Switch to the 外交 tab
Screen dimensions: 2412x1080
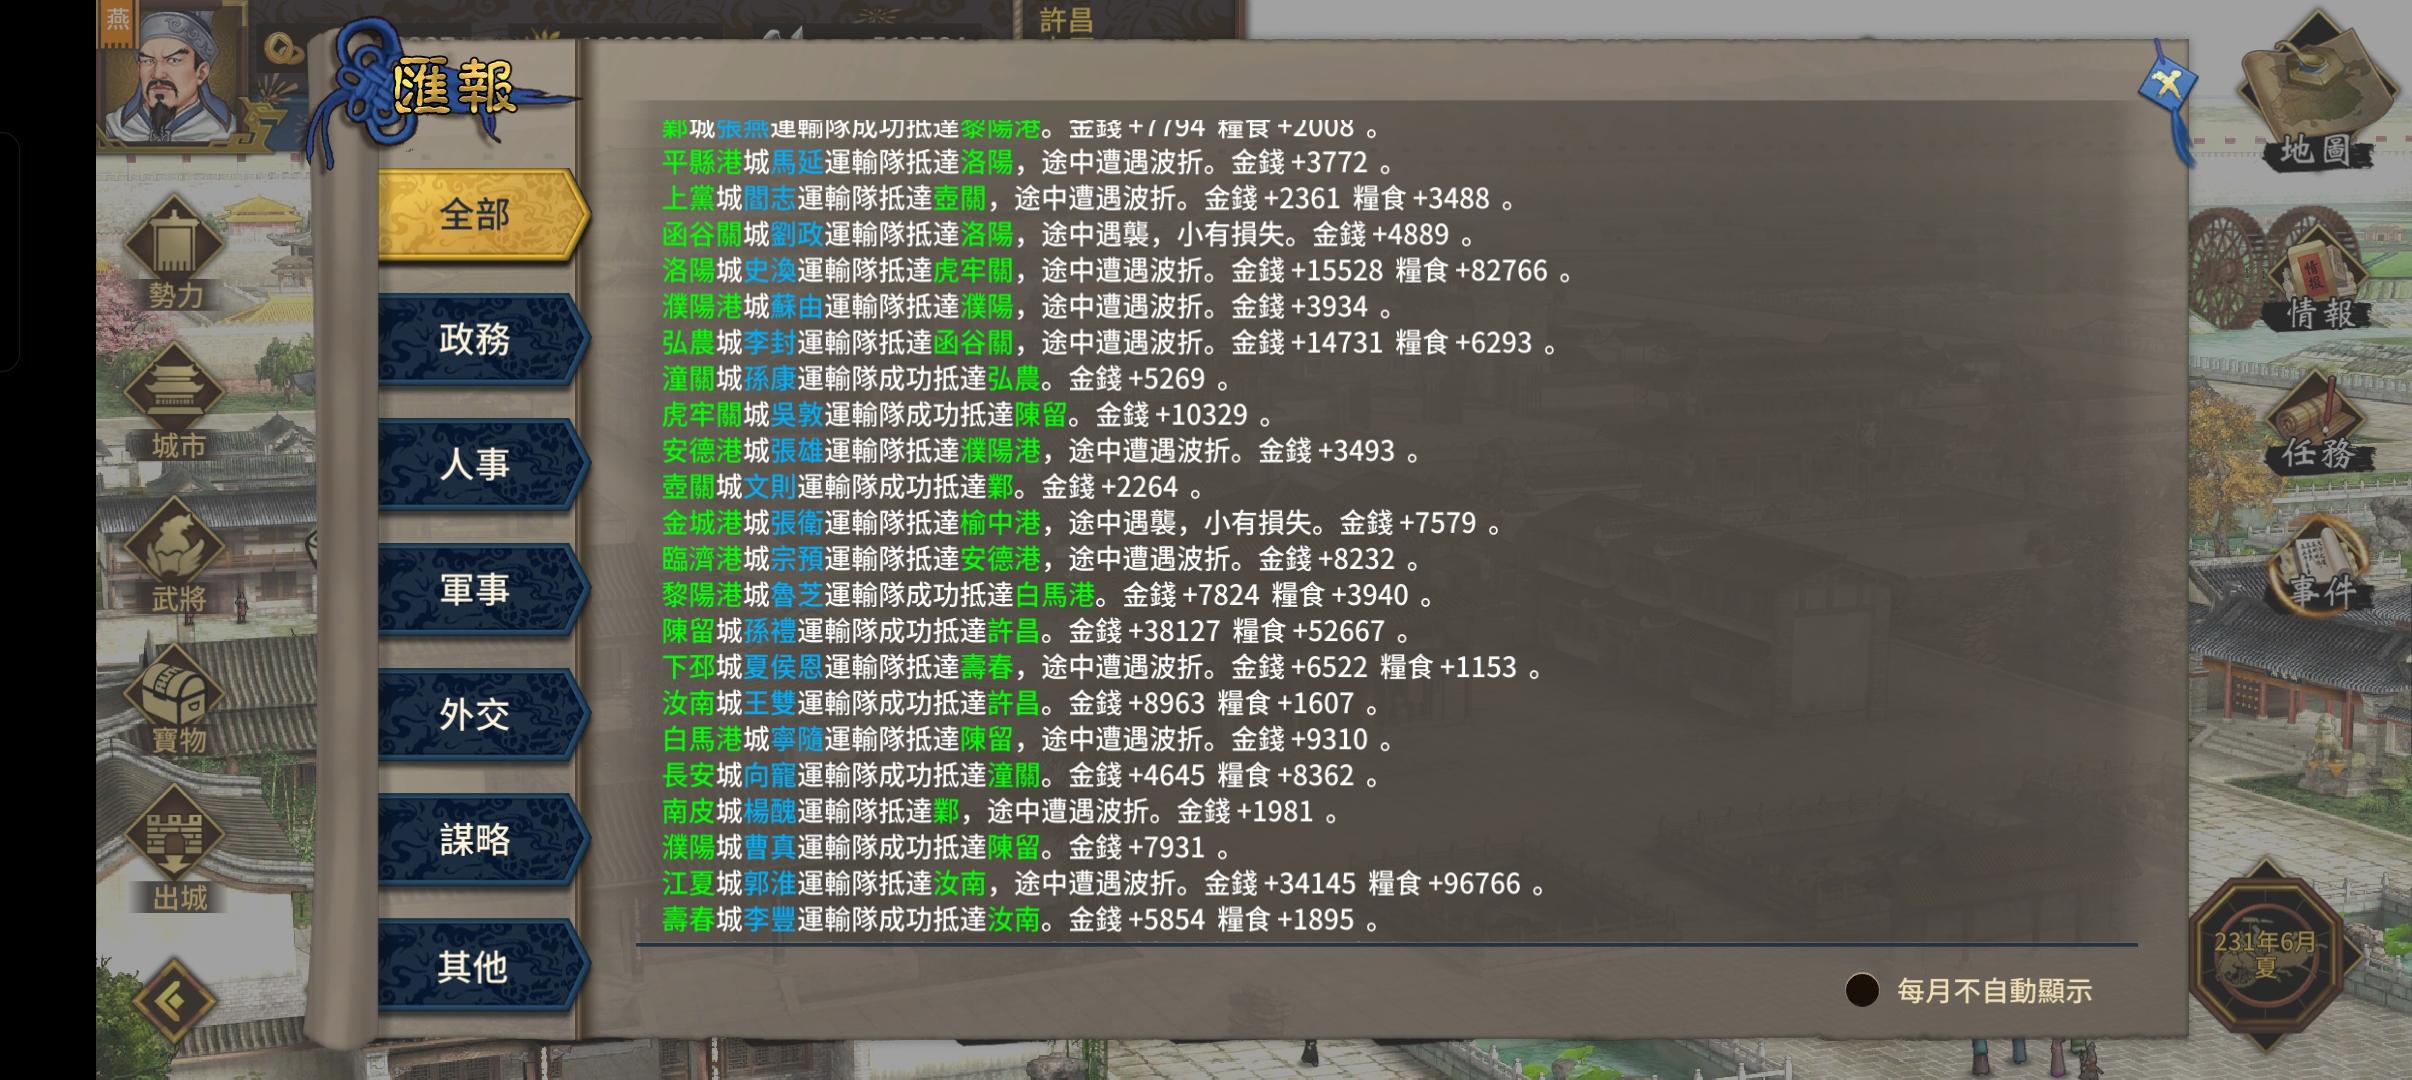pyautogui.click(x=476, y=715)
